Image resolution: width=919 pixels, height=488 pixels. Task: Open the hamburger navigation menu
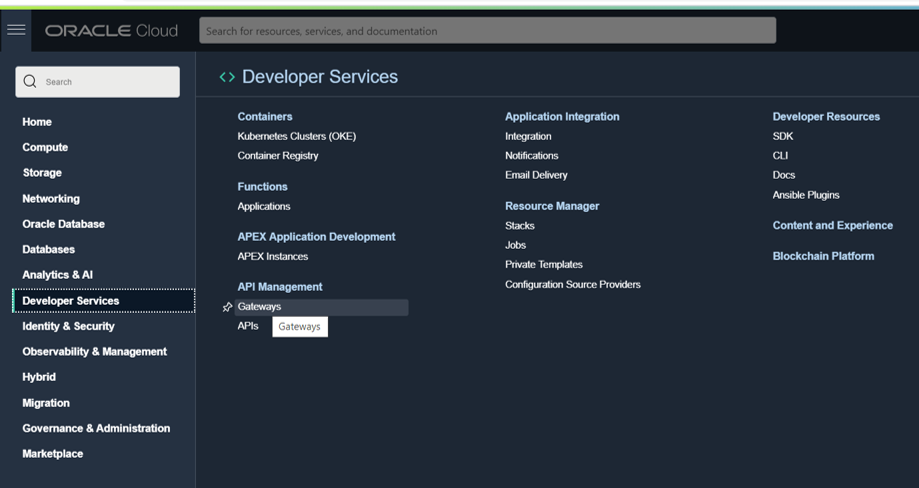coord(16,30)
